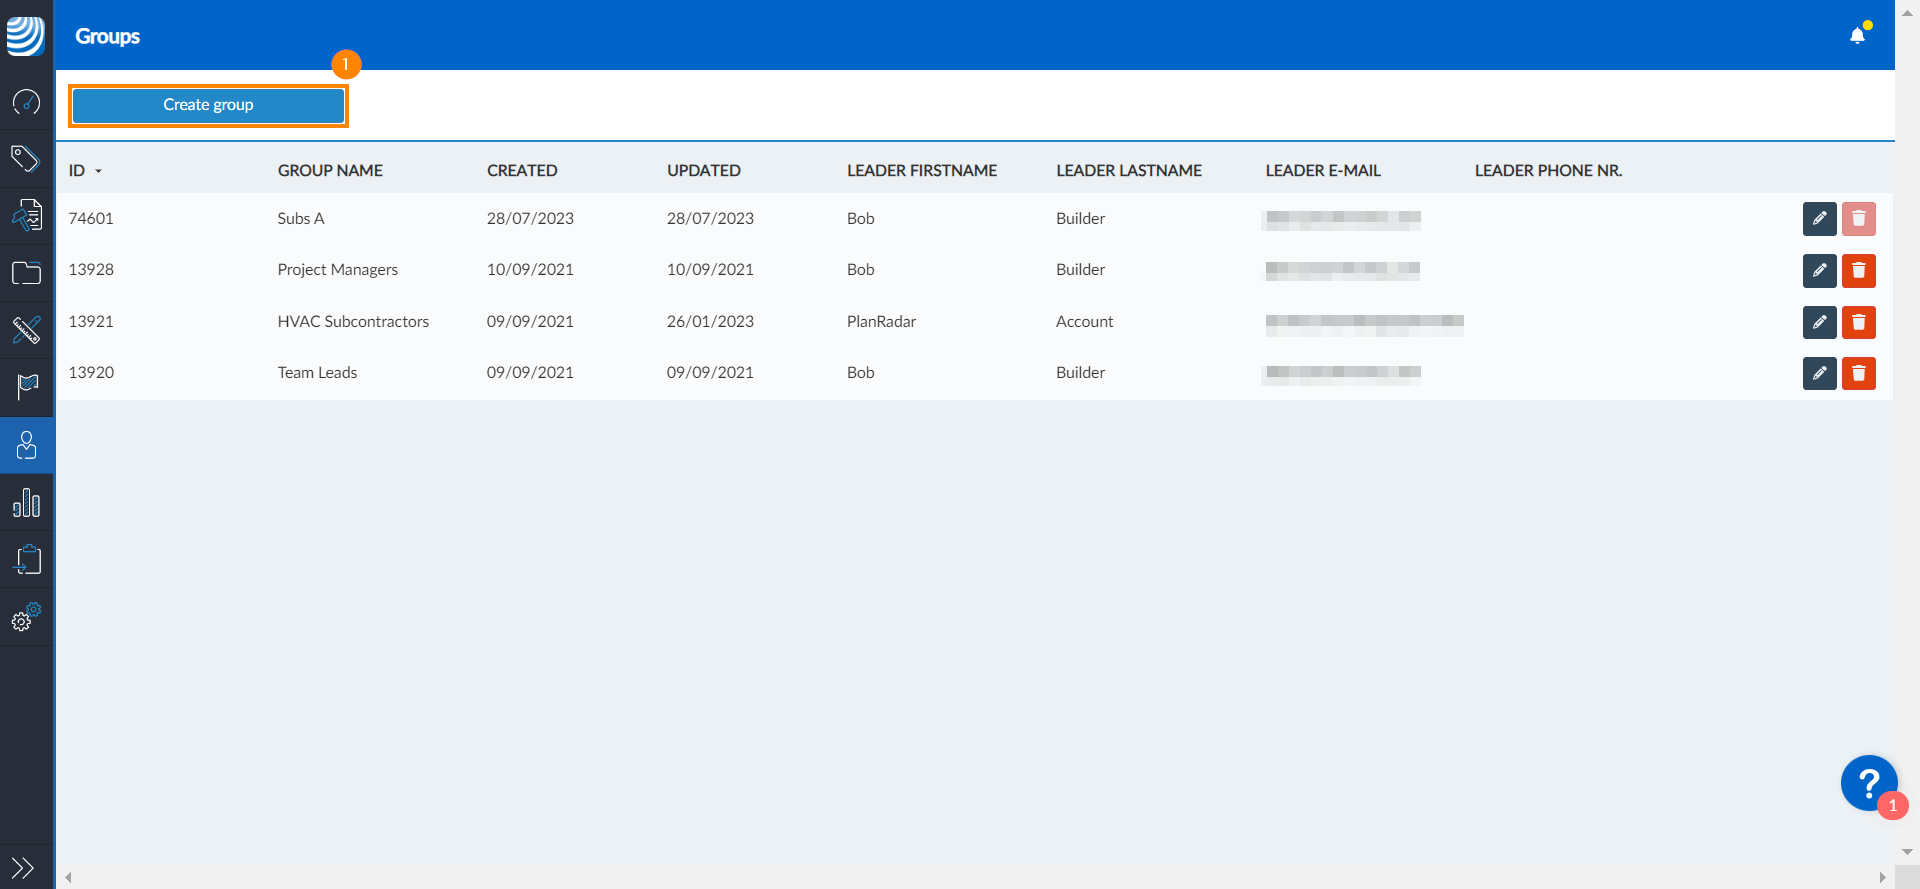Edit the Subs A group
Image resolution: width=1920 pixels, height=889 pixels.
coord(1819,219)
